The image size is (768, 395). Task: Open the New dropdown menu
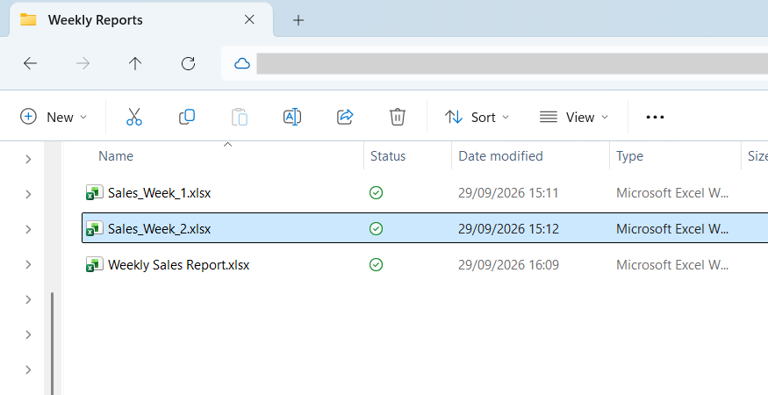pyautogui.click(x=53, y=117)
